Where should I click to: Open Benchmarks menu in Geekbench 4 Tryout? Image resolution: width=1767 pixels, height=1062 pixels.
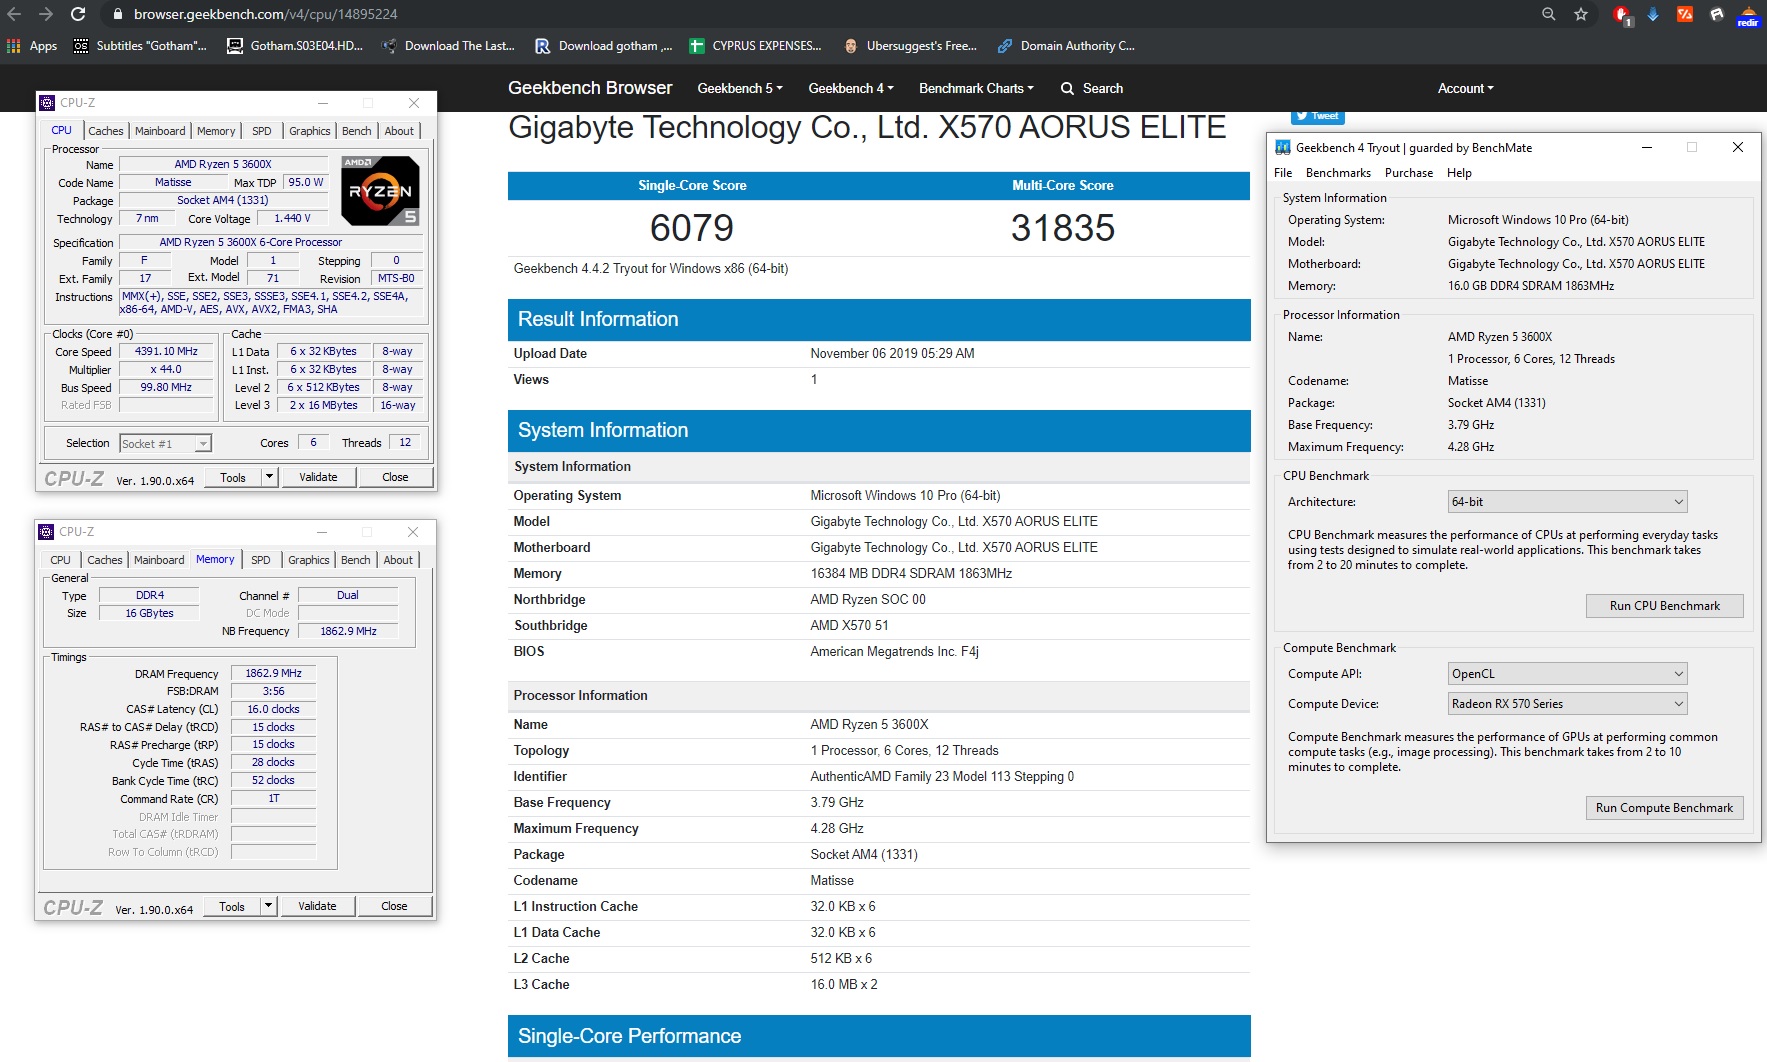point(1338,173)
